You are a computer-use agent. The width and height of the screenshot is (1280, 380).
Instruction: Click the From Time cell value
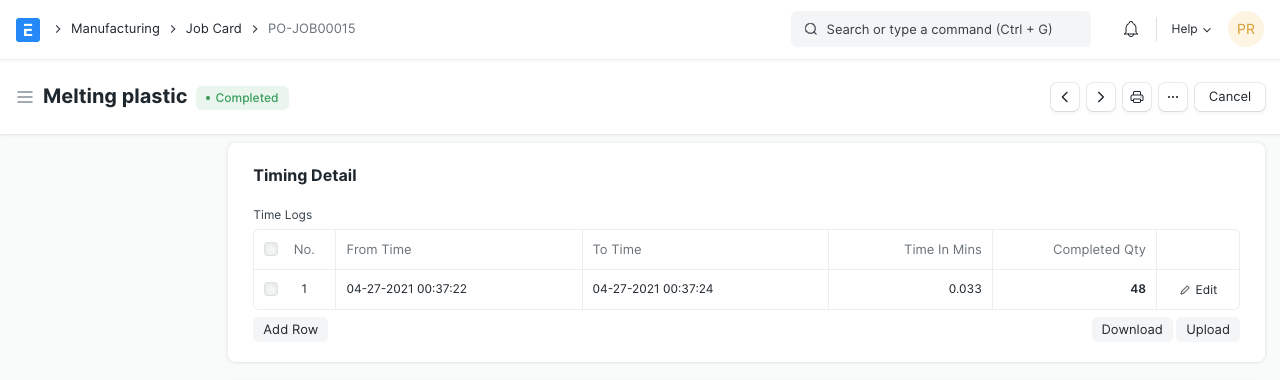pos(407,289)
